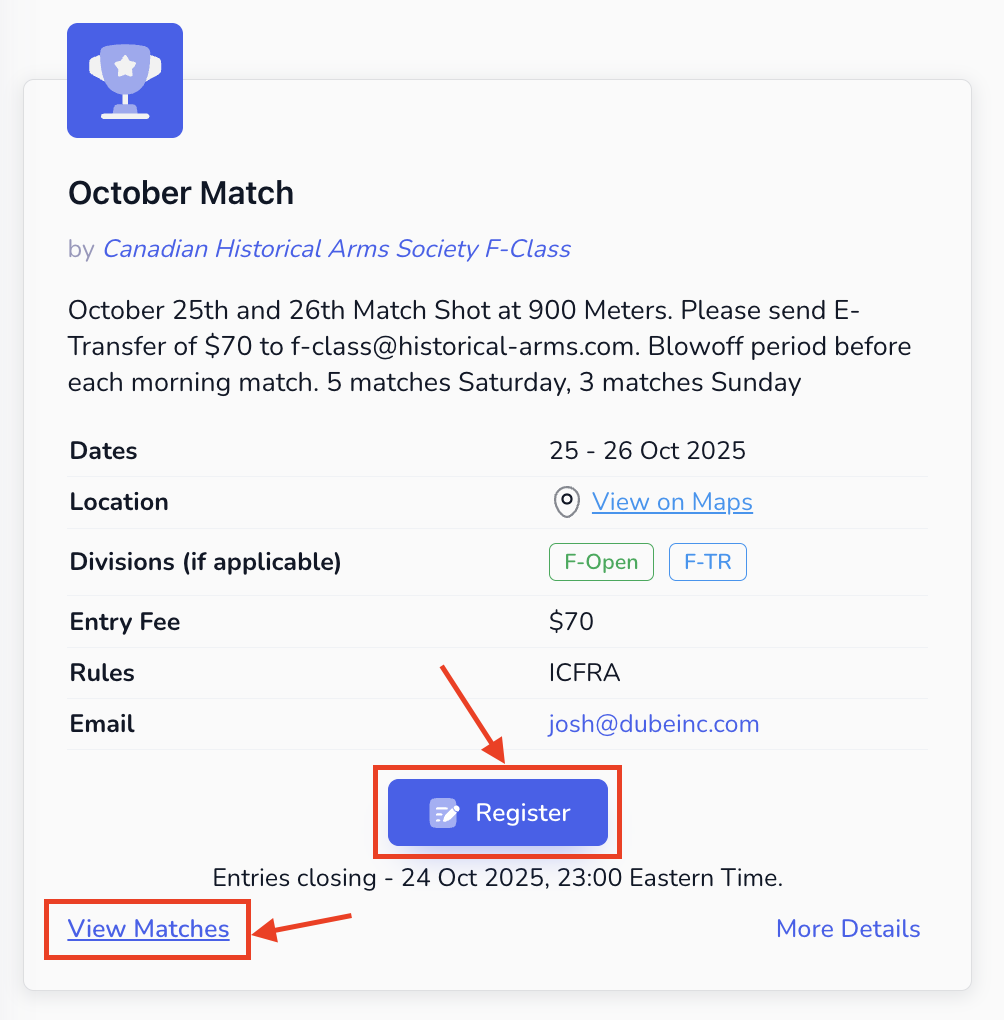This screenshot has height=1020, width=1004.
Task: Click the josh@dubeinc.com email address
Action: [653, 724]
